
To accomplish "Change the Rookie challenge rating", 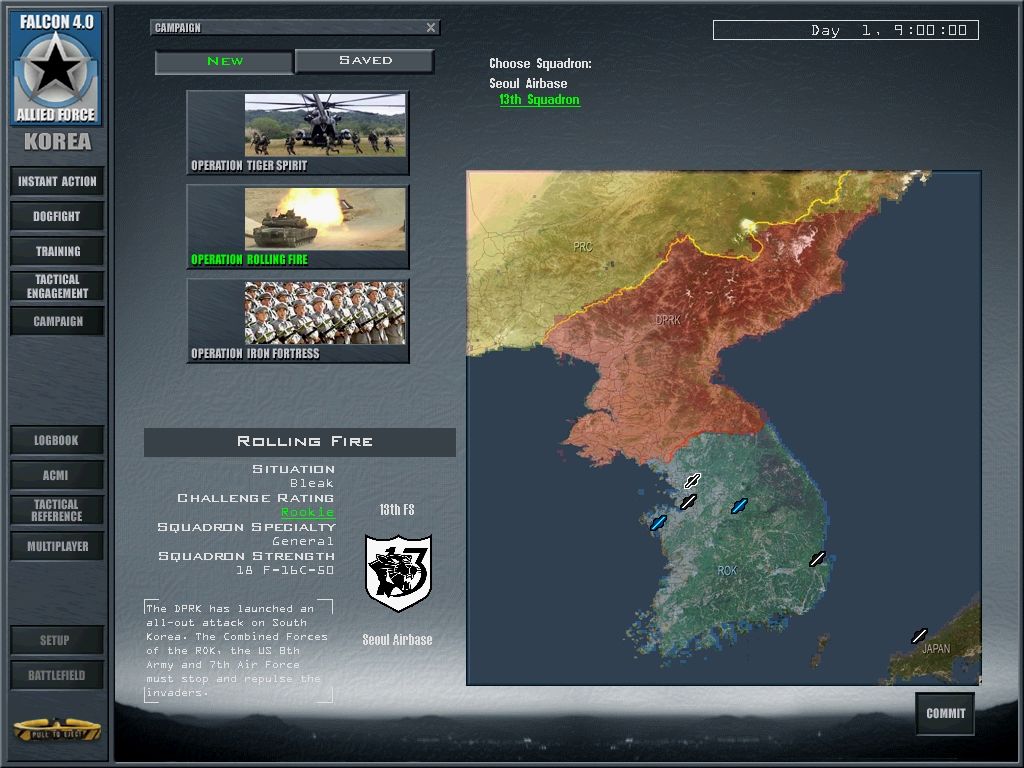I will pos(307,512).
